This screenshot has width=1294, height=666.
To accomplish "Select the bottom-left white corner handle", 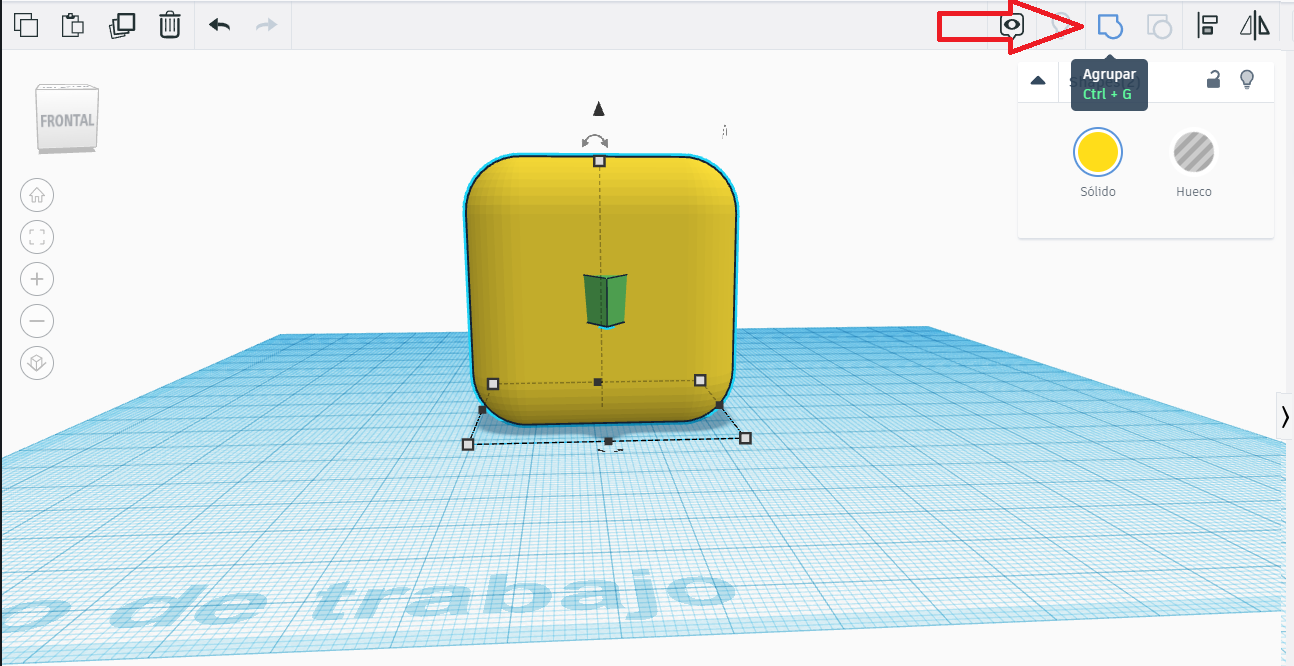I will 467,444.
